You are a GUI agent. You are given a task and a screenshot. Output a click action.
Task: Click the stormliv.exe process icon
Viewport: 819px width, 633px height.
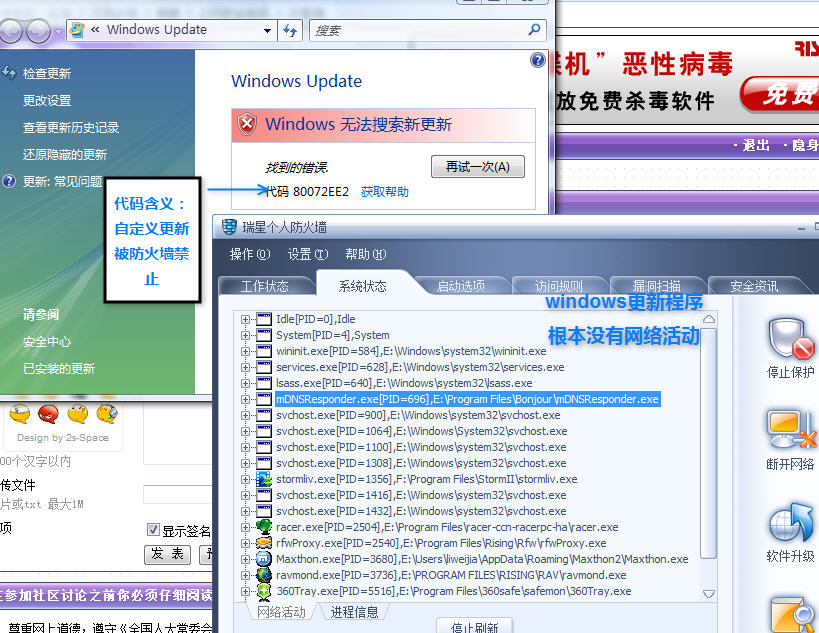264,479
